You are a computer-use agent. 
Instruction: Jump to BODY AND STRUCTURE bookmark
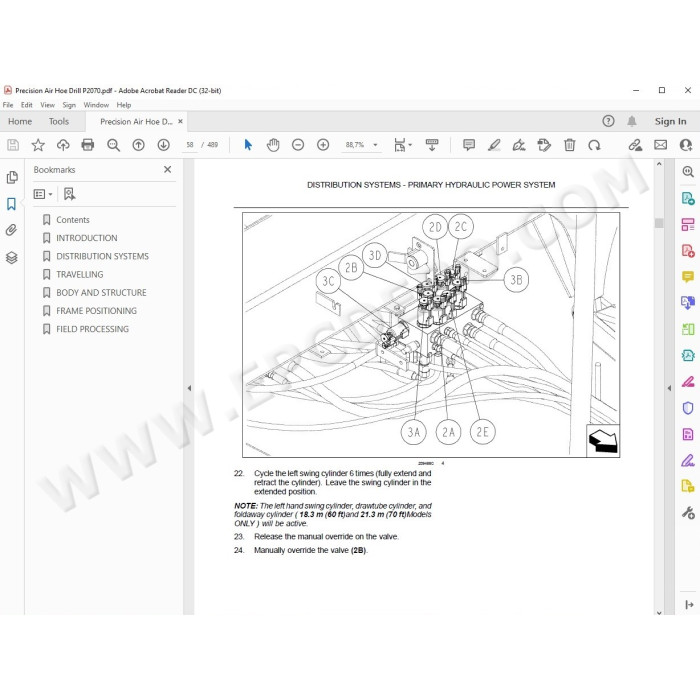[x=101, y=292]
